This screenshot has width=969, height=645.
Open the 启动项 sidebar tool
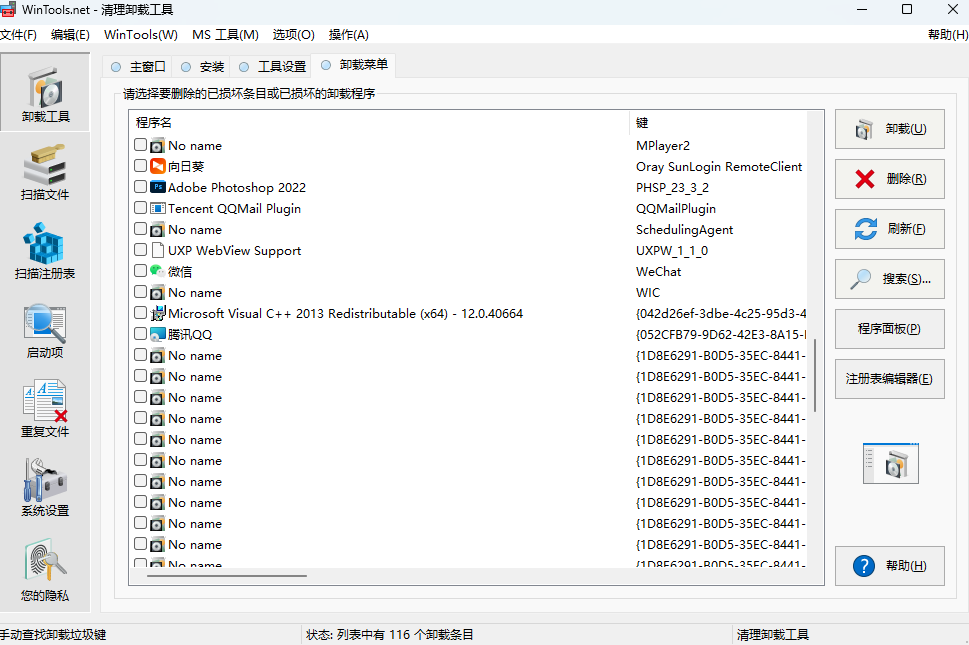click(x=45, y=330)
